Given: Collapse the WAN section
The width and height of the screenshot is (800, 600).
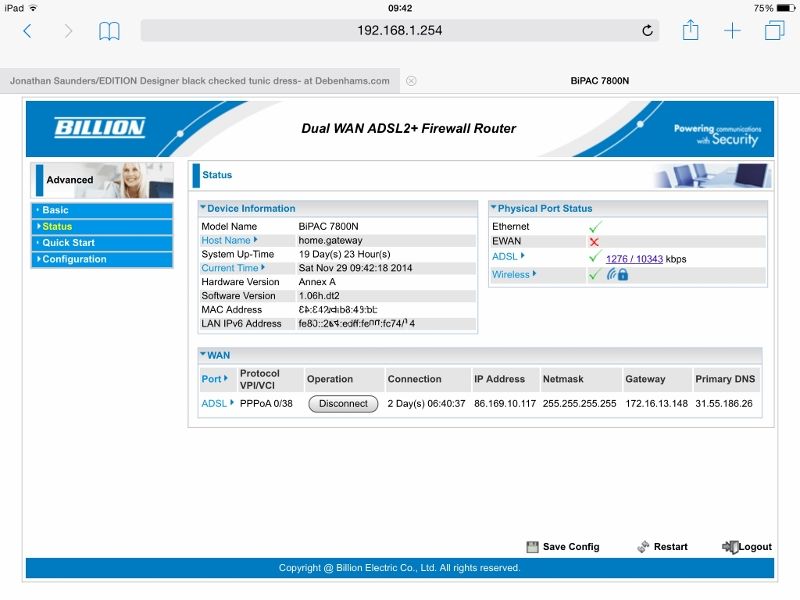Looking at the screenshot, I should tap(203, 354).
